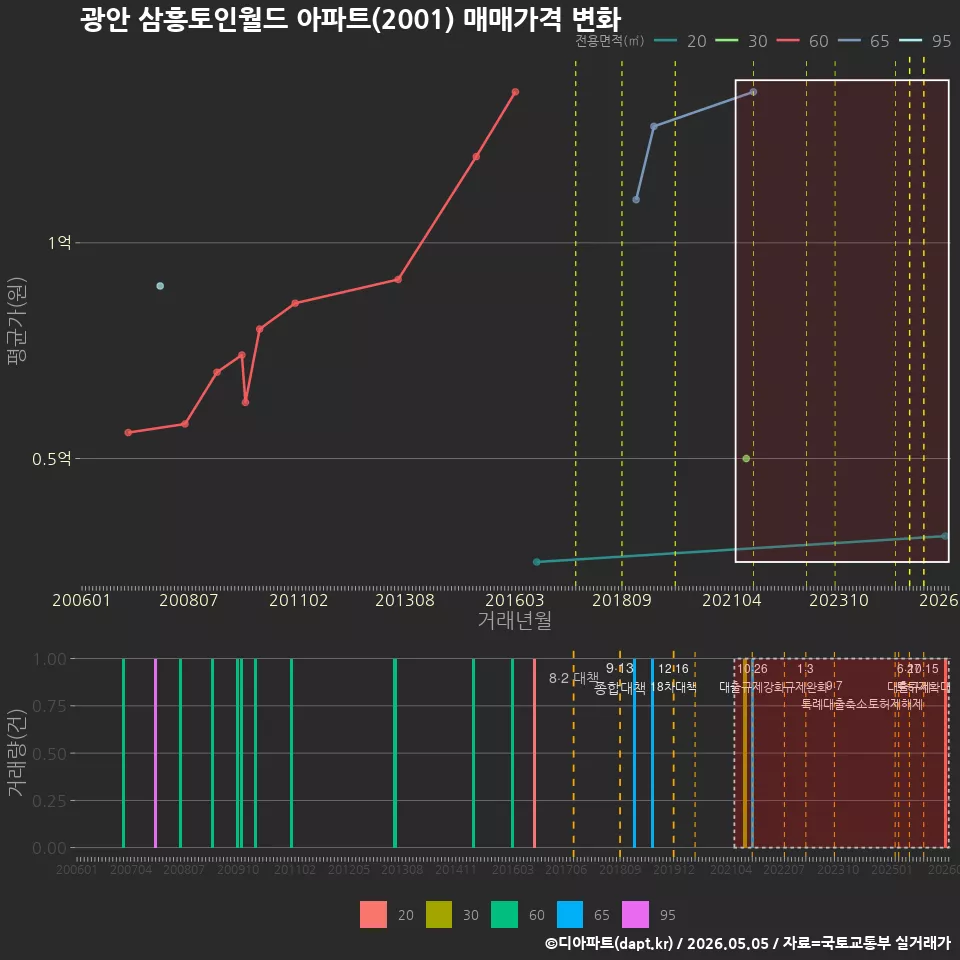
Task: Click the 거래량(건) y-axis title
Action: [17, 753]
